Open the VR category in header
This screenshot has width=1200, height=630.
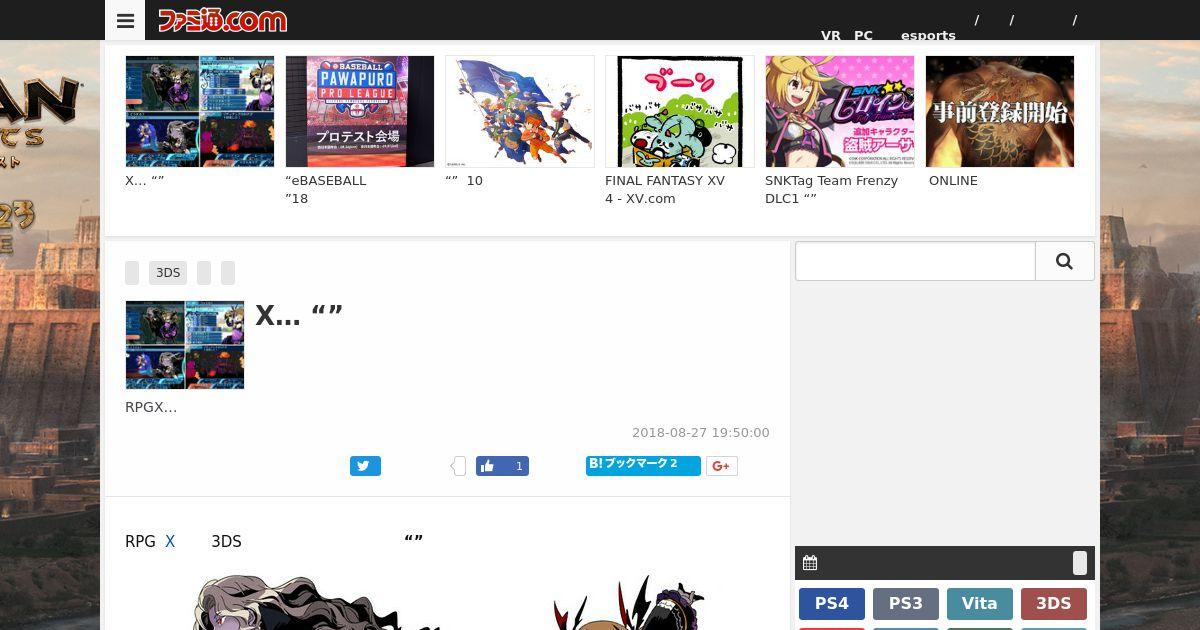(x=831, y=35)
